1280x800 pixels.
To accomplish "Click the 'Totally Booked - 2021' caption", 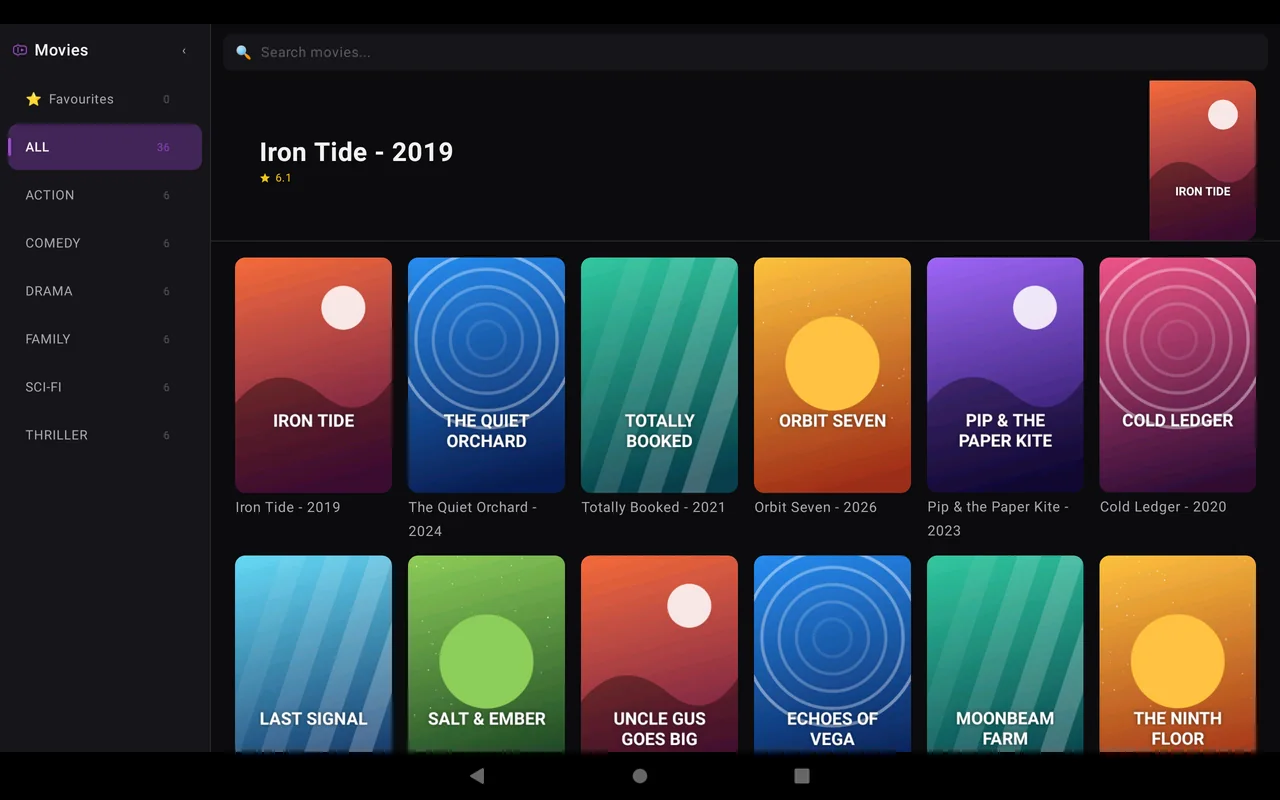I will (653, 507).
